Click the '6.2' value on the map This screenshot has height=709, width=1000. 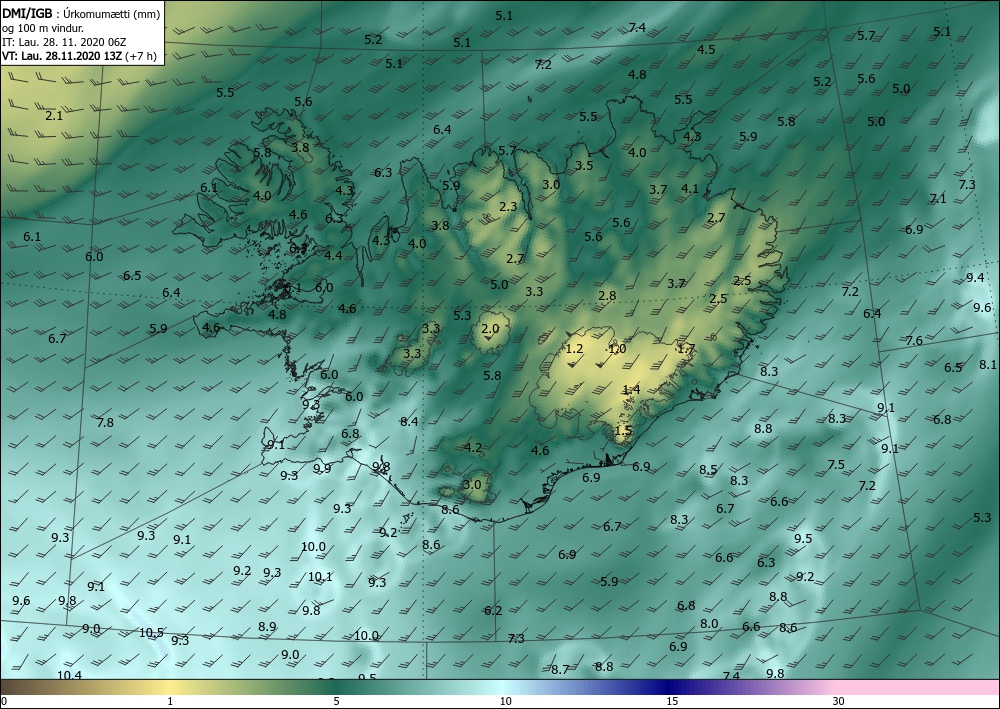493,611
